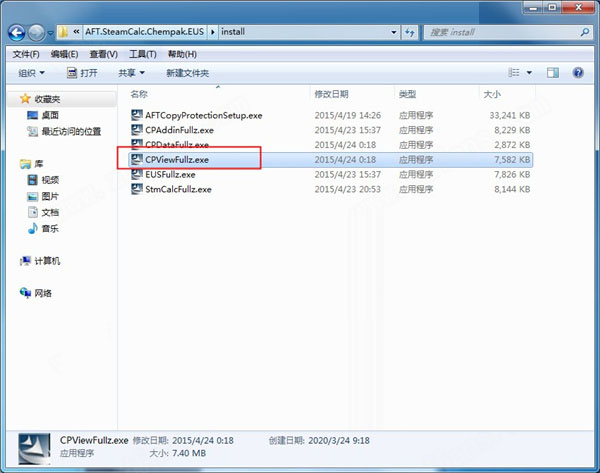
Task: Click the folder icon in the address bar
Action: point(63,32)
